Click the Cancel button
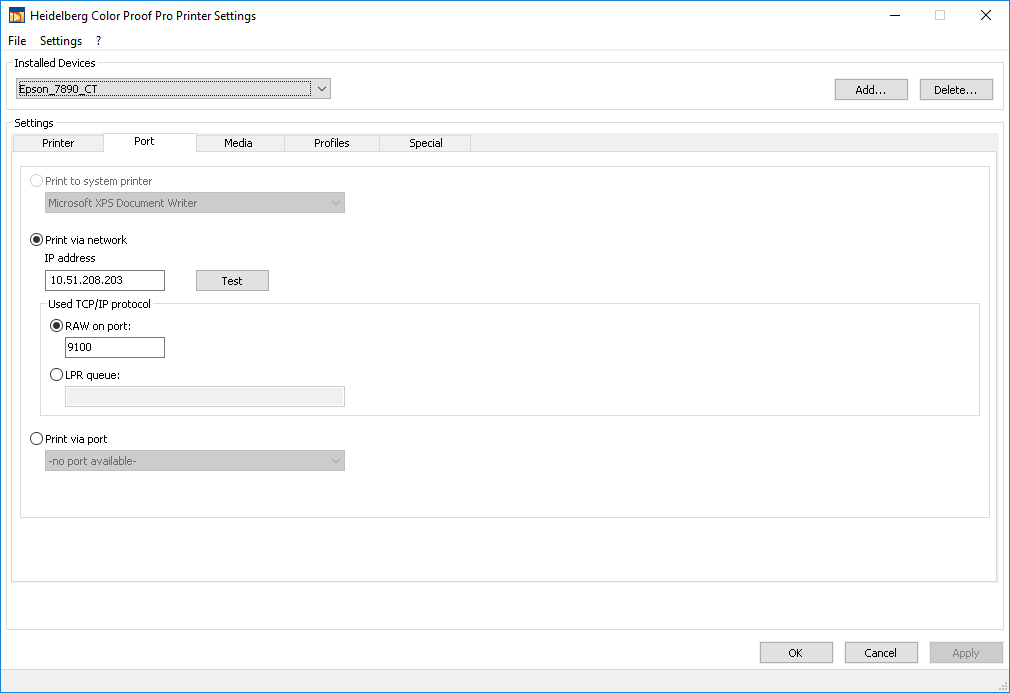Screen dimensions: 1010x693 coord(881,652)
